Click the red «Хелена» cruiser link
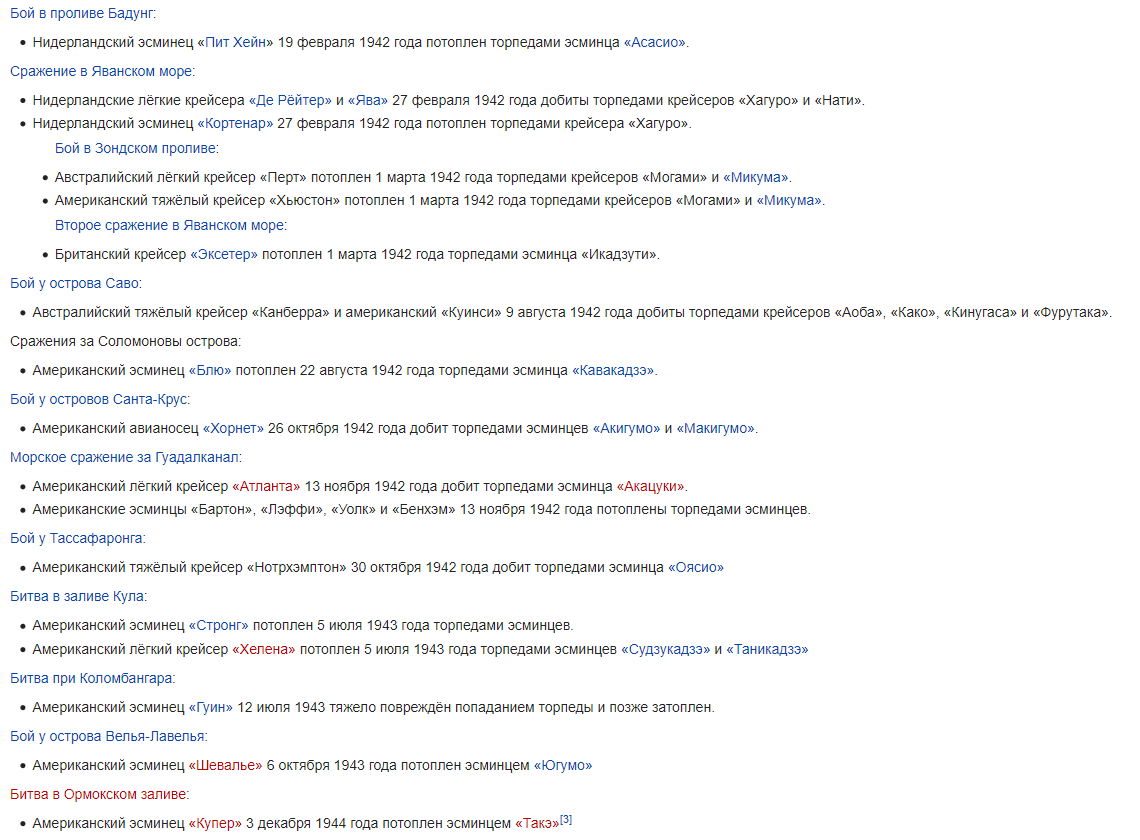Screen dimensions: 1140x840 coord(264,649)
